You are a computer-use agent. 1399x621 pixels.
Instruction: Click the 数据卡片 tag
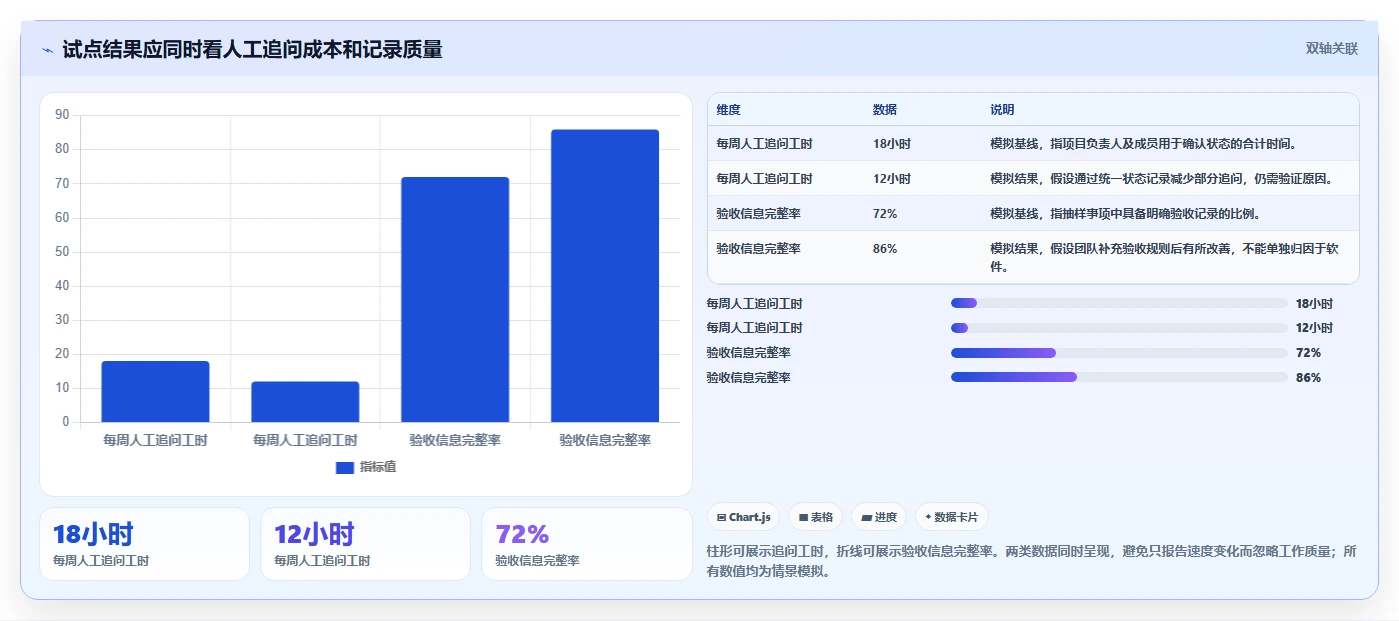[x=951, y=517]
